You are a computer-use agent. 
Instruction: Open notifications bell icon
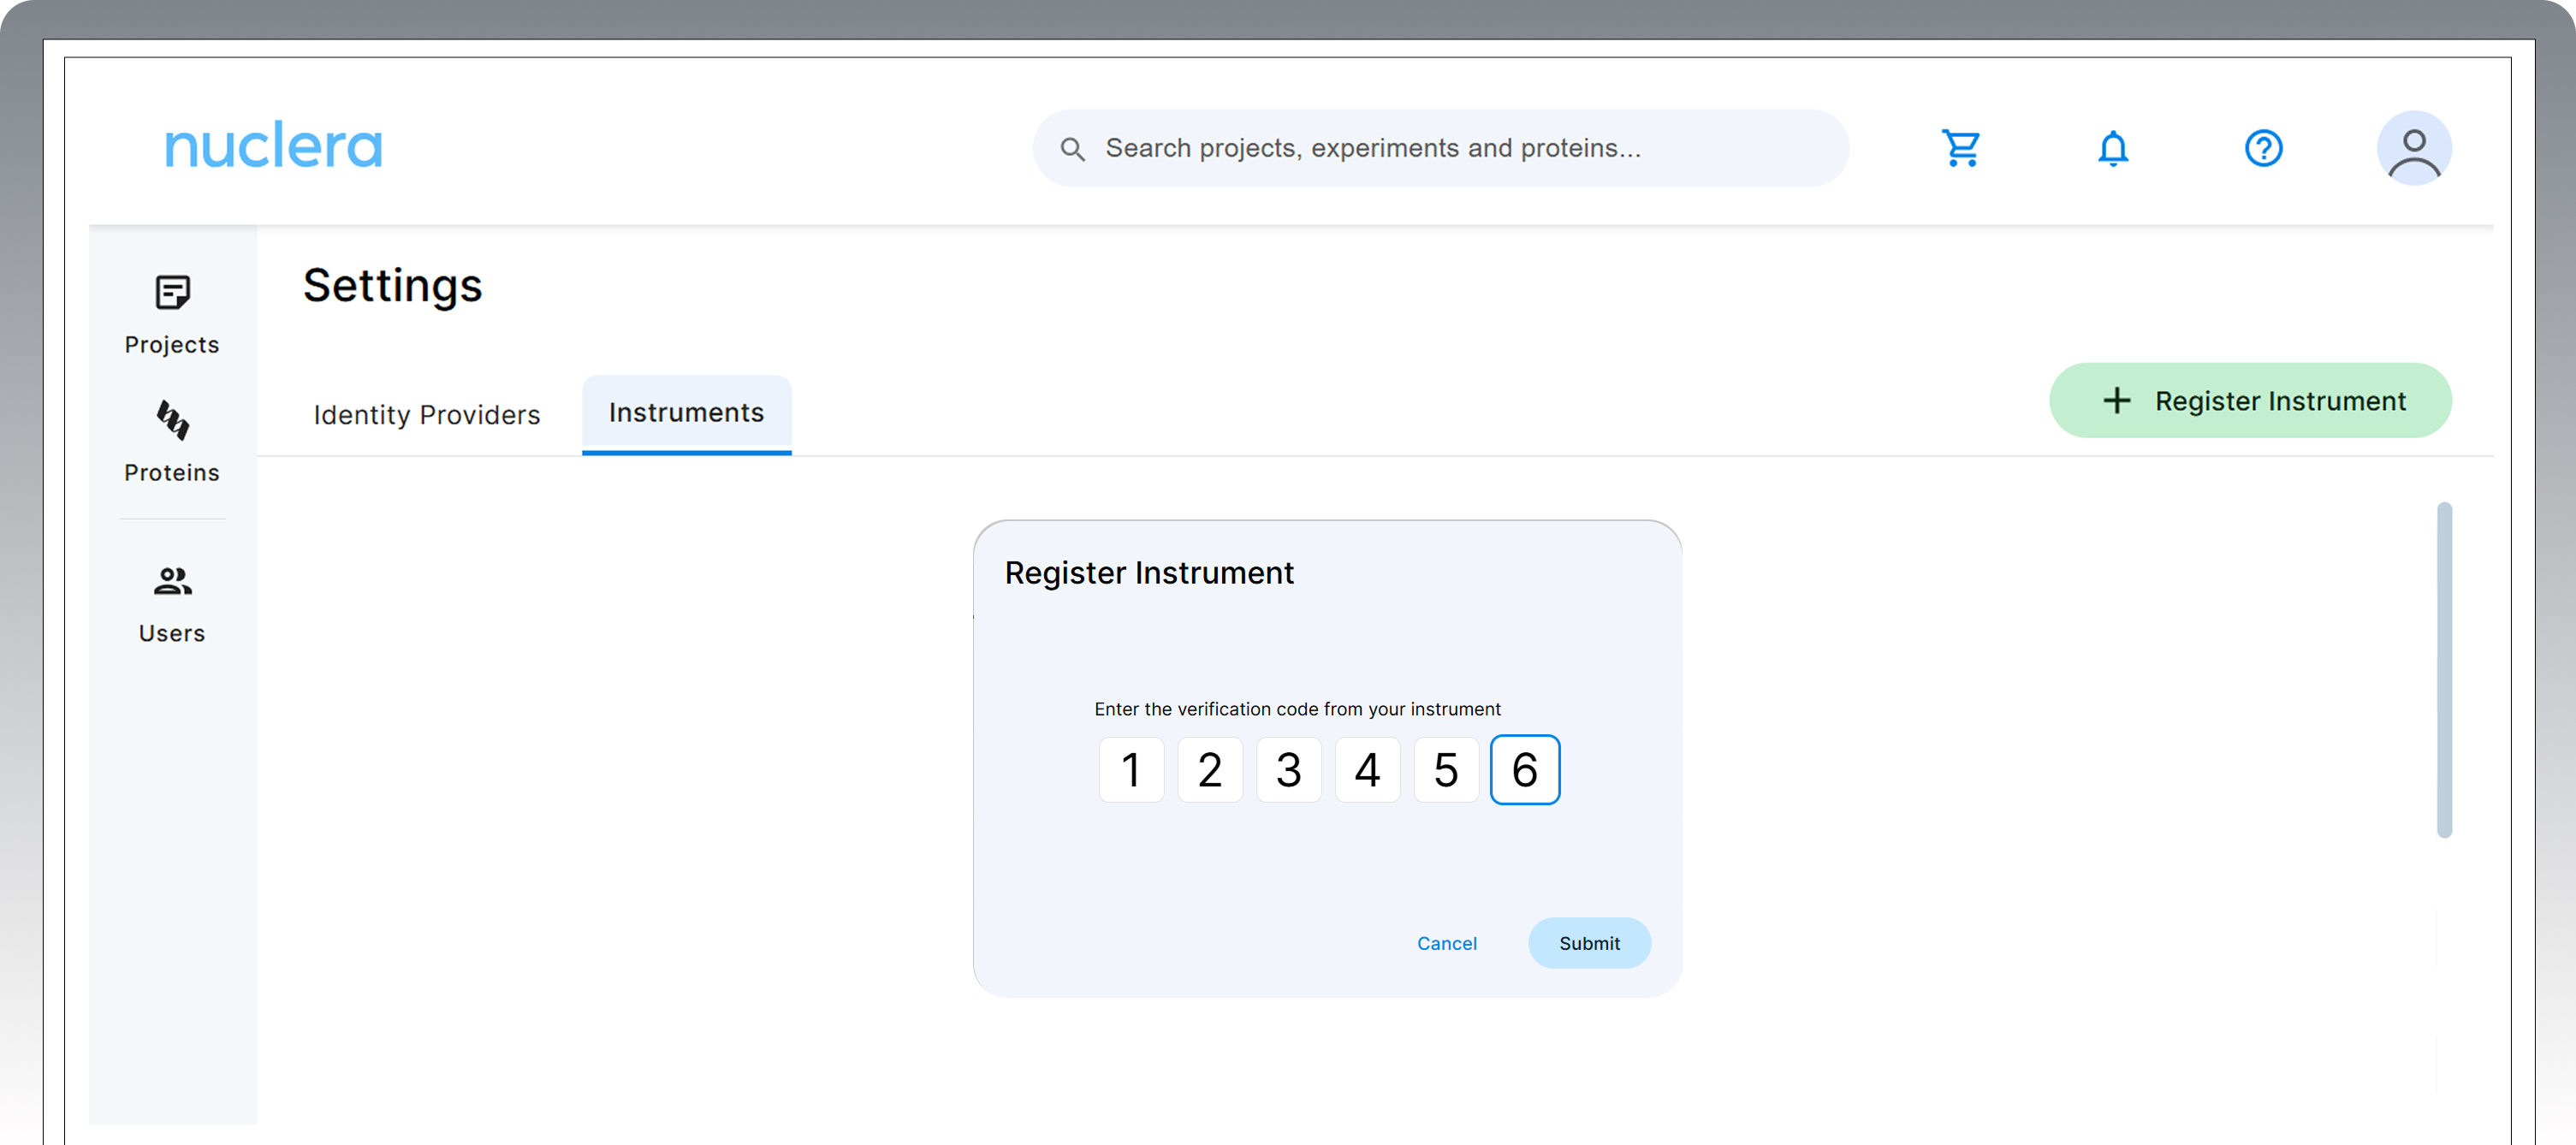click(2112, 148)
